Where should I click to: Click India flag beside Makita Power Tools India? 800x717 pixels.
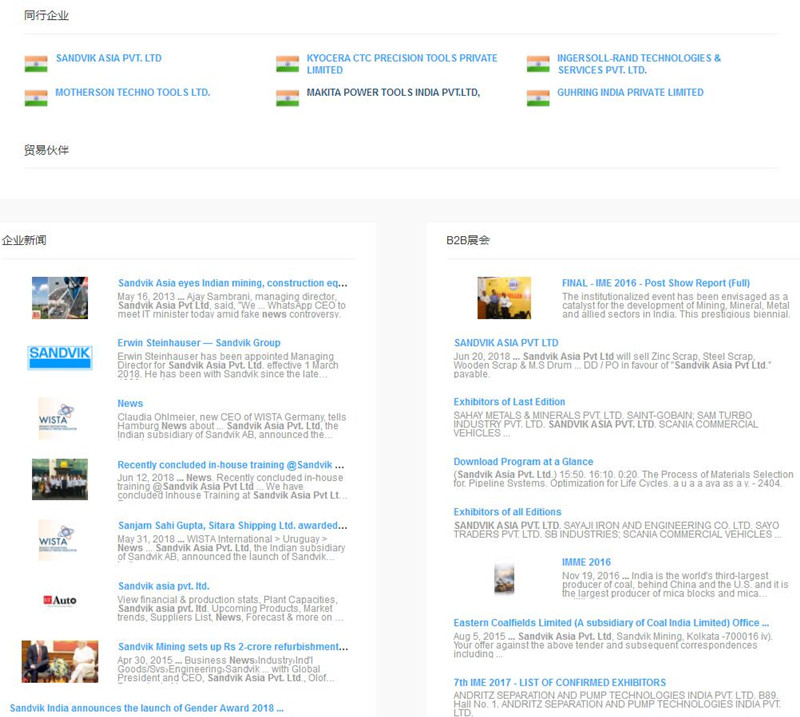(287, 98)
